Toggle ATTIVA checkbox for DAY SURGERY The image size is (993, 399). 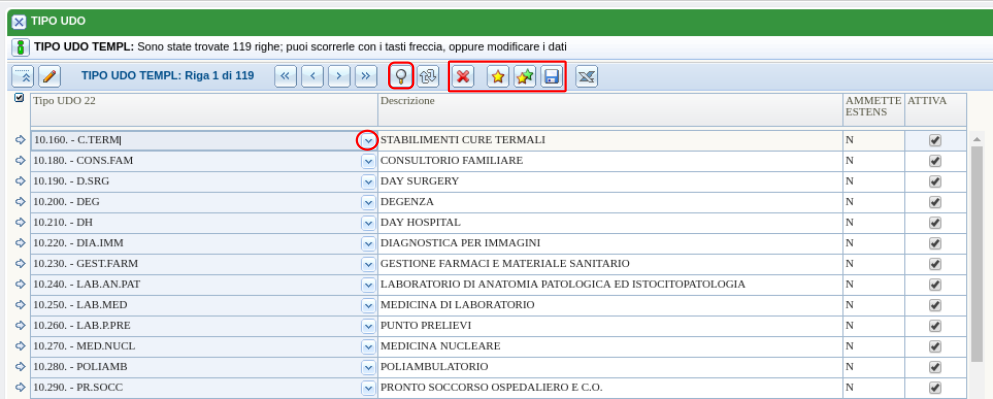tap(935, 182)
